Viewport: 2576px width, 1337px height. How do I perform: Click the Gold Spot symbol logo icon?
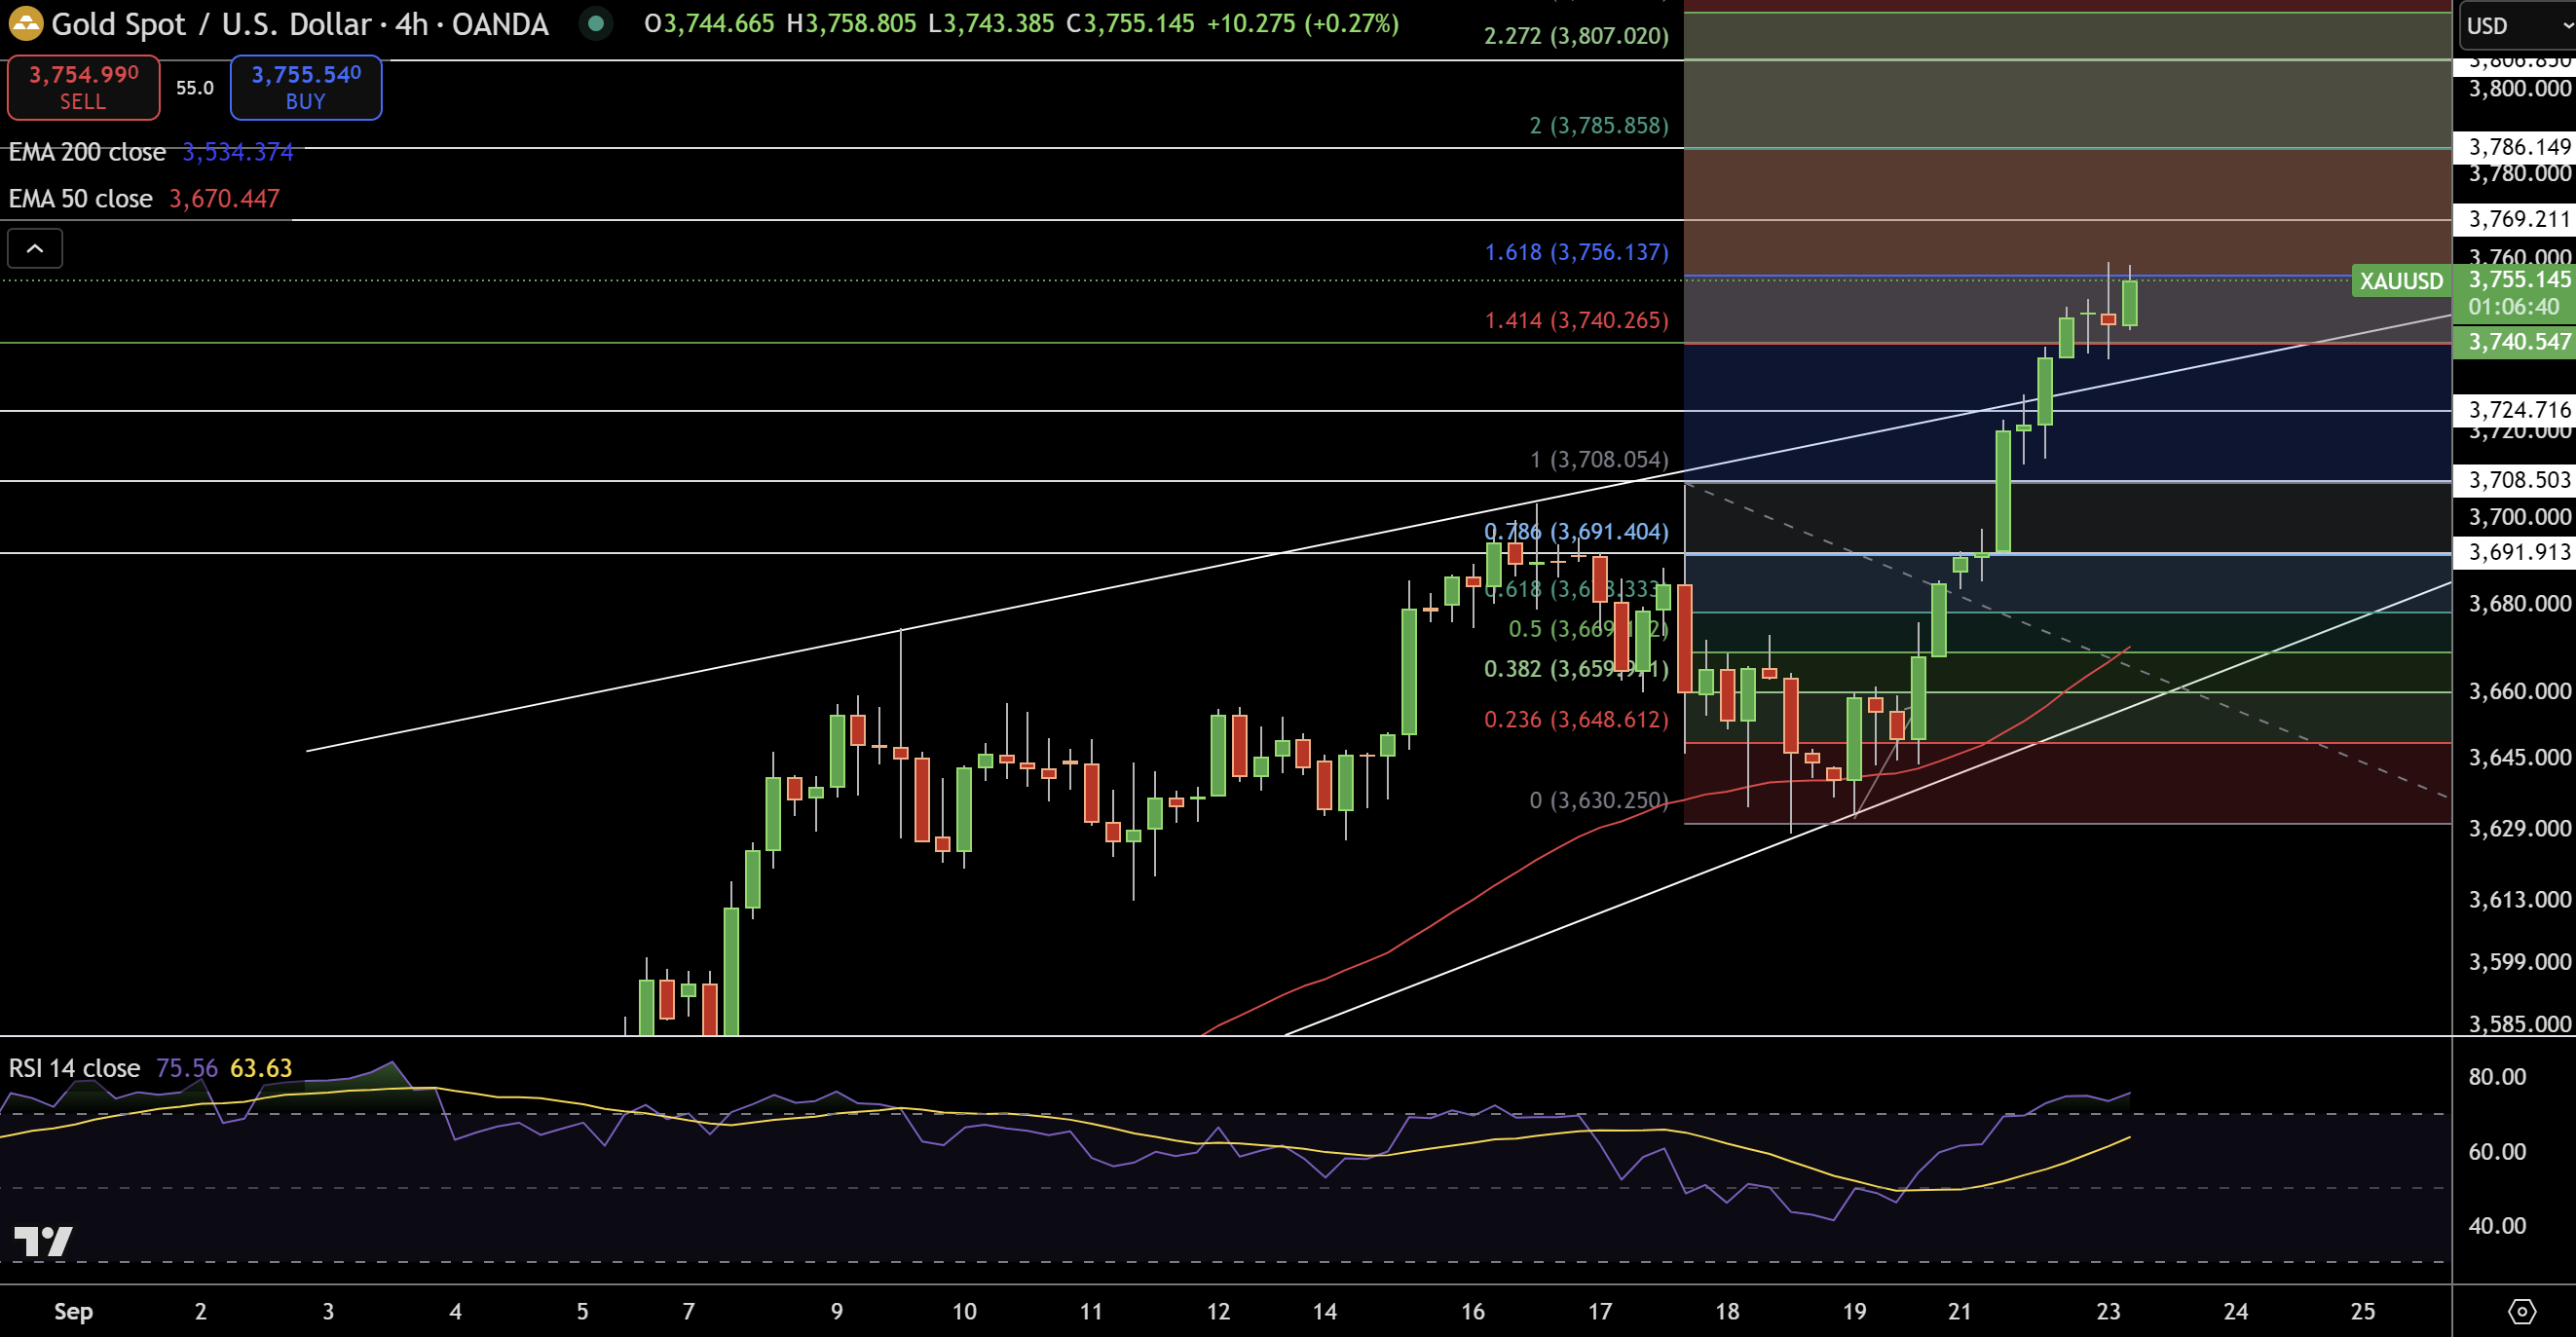26,23
